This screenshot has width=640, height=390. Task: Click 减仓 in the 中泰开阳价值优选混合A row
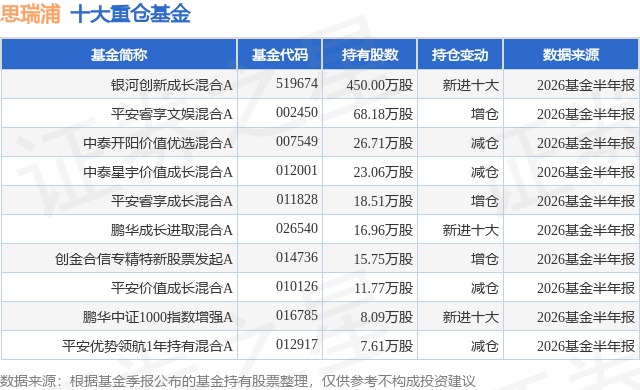[484, 143]
